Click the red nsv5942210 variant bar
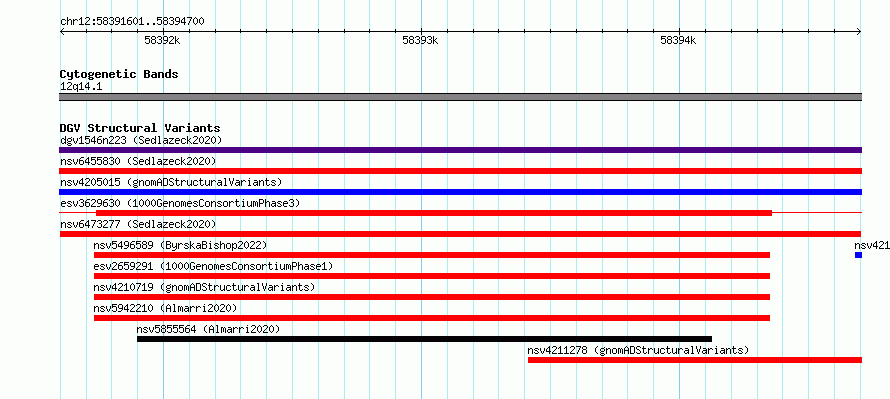890x399 pixels. (x=431, y=318)
